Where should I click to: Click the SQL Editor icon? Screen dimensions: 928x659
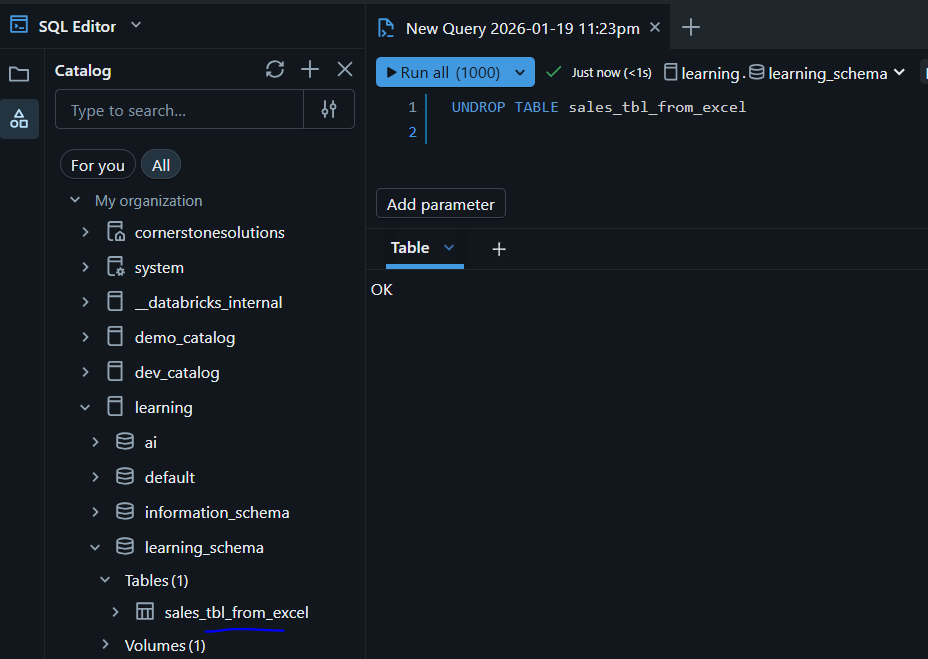(x=19, y=25)
